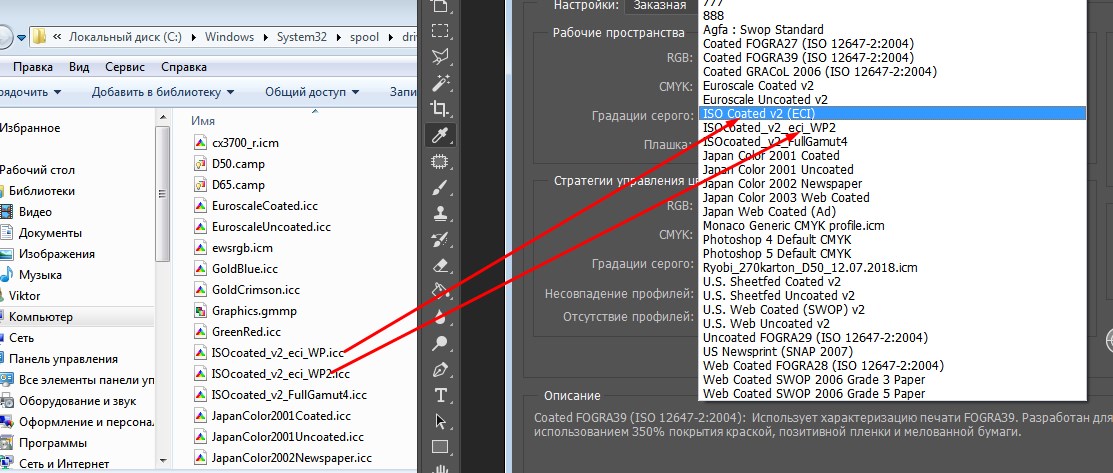
Task: Select the Rectangular Marquee tool
Action: pos(440,31)
